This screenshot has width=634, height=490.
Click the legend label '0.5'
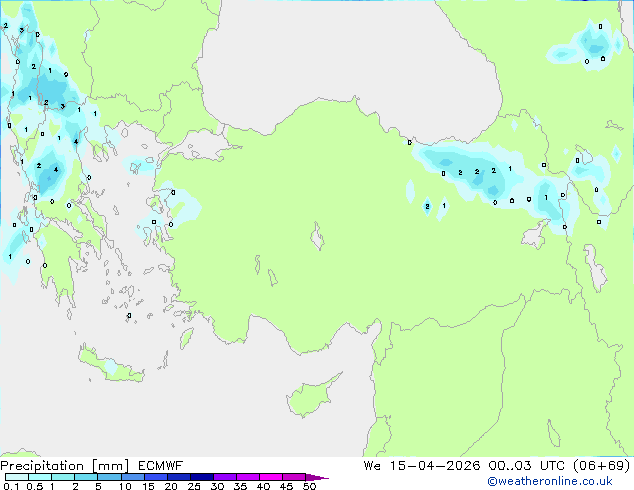point(35,486)
